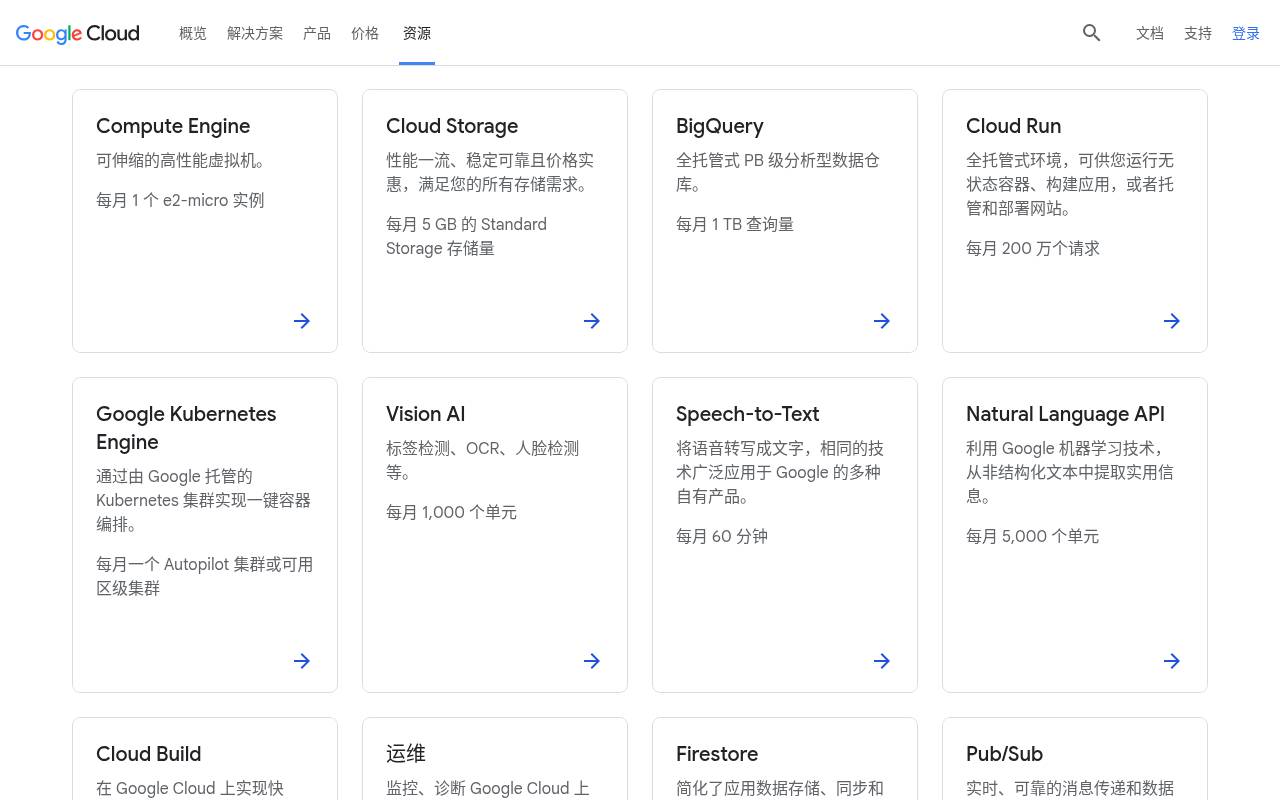The image size is (1280, 800).
Task: Click the arrow on Compute Engine card
Action: point(302,321)
